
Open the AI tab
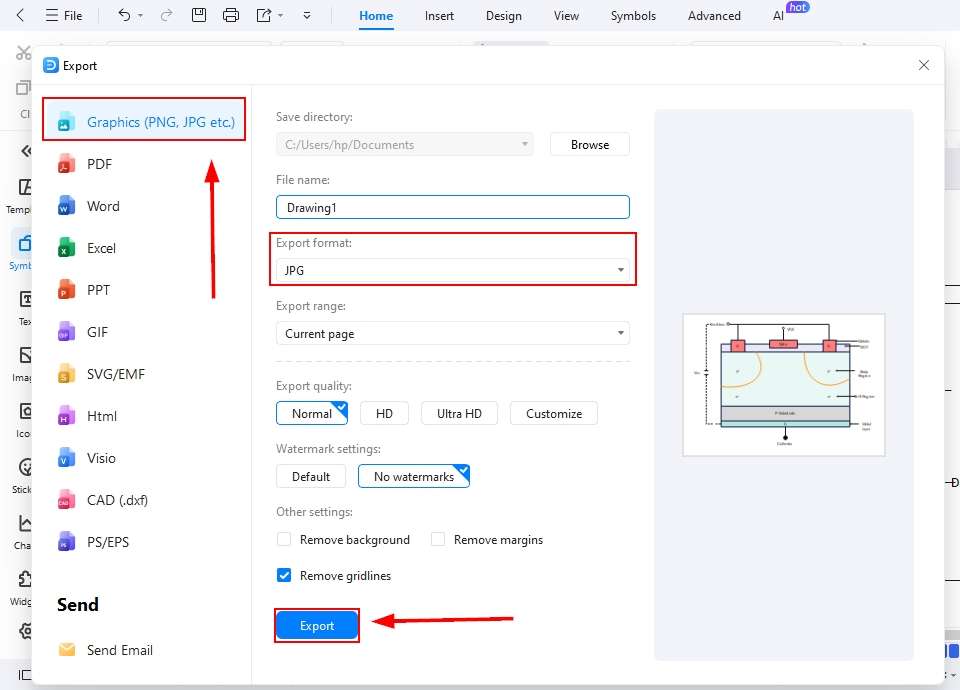click(x=778, y=16)
